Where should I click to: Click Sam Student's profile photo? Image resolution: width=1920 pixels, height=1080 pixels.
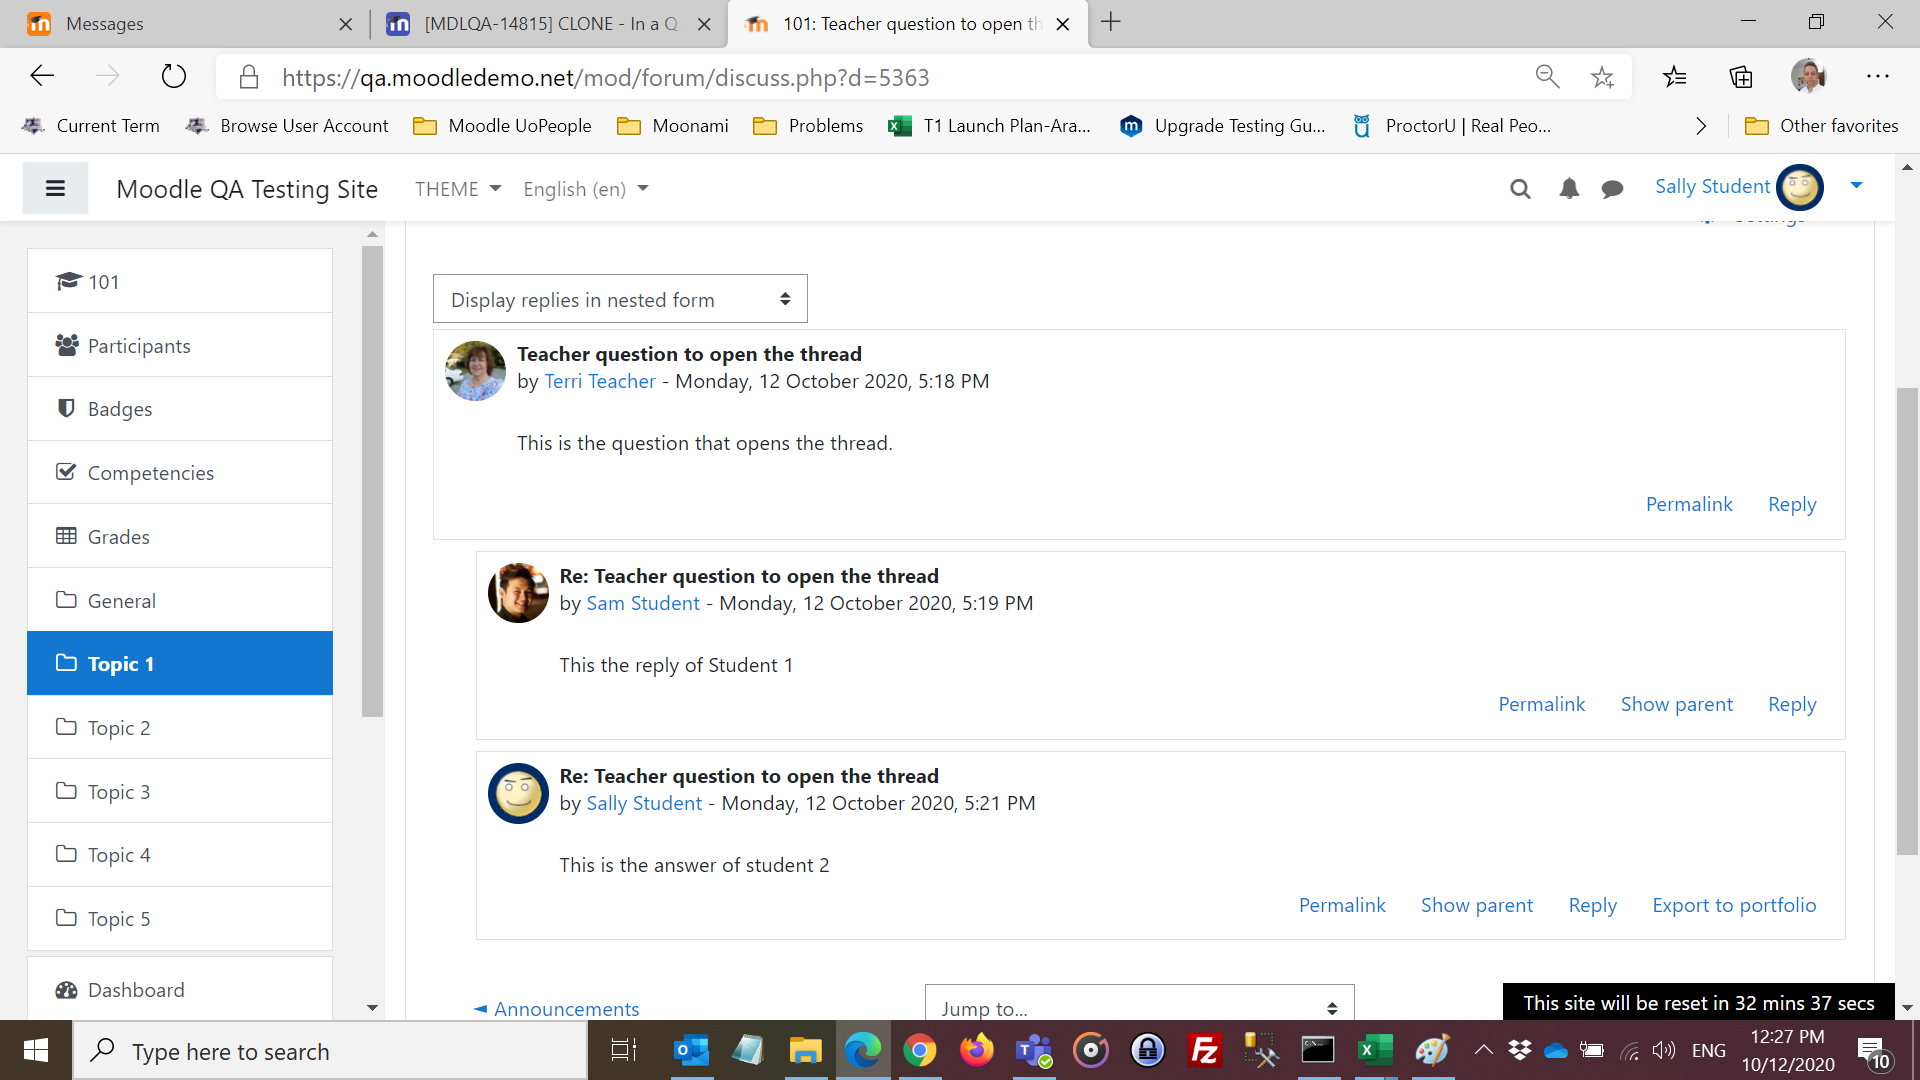518,593
